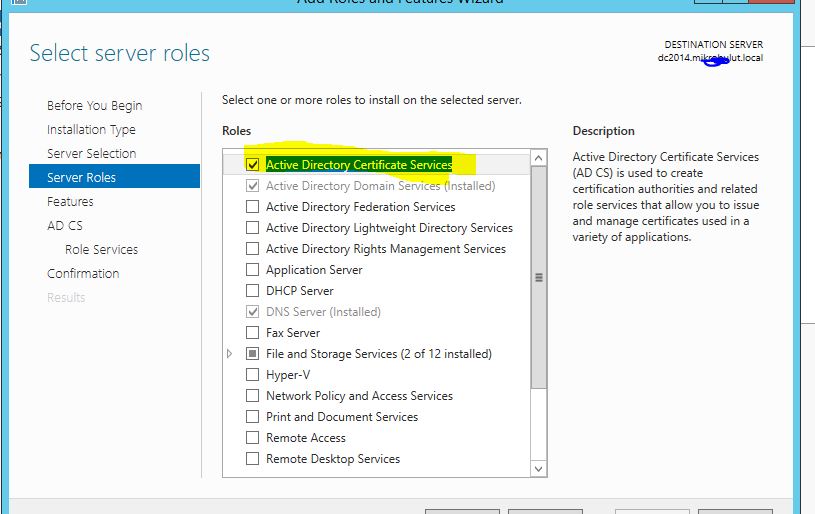Image resolution: width=815 pixels, height=514 pixels.
Task: Go to Before You Begin step
Action: [x=95, y=106]
